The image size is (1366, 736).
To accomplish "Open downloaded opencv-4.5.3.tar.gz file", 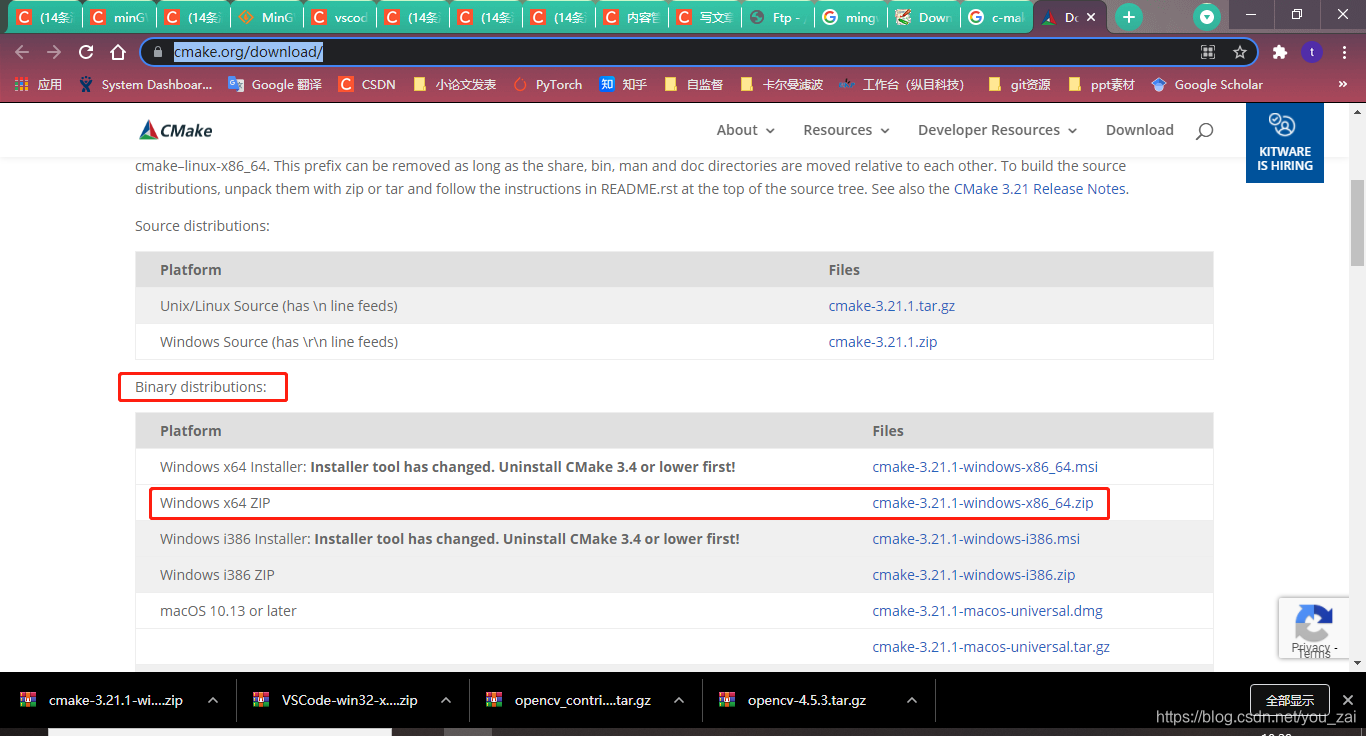I will (x=806, y=701).
